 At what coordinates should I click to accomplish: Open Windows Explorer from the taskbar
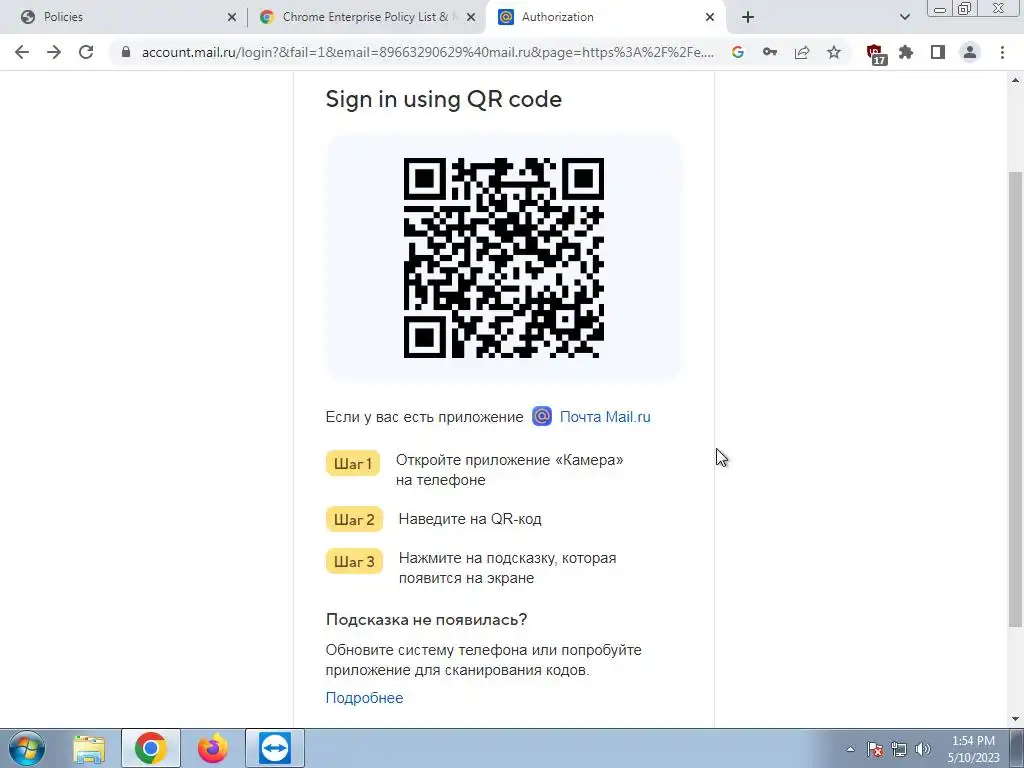click(x=89, y=748)
